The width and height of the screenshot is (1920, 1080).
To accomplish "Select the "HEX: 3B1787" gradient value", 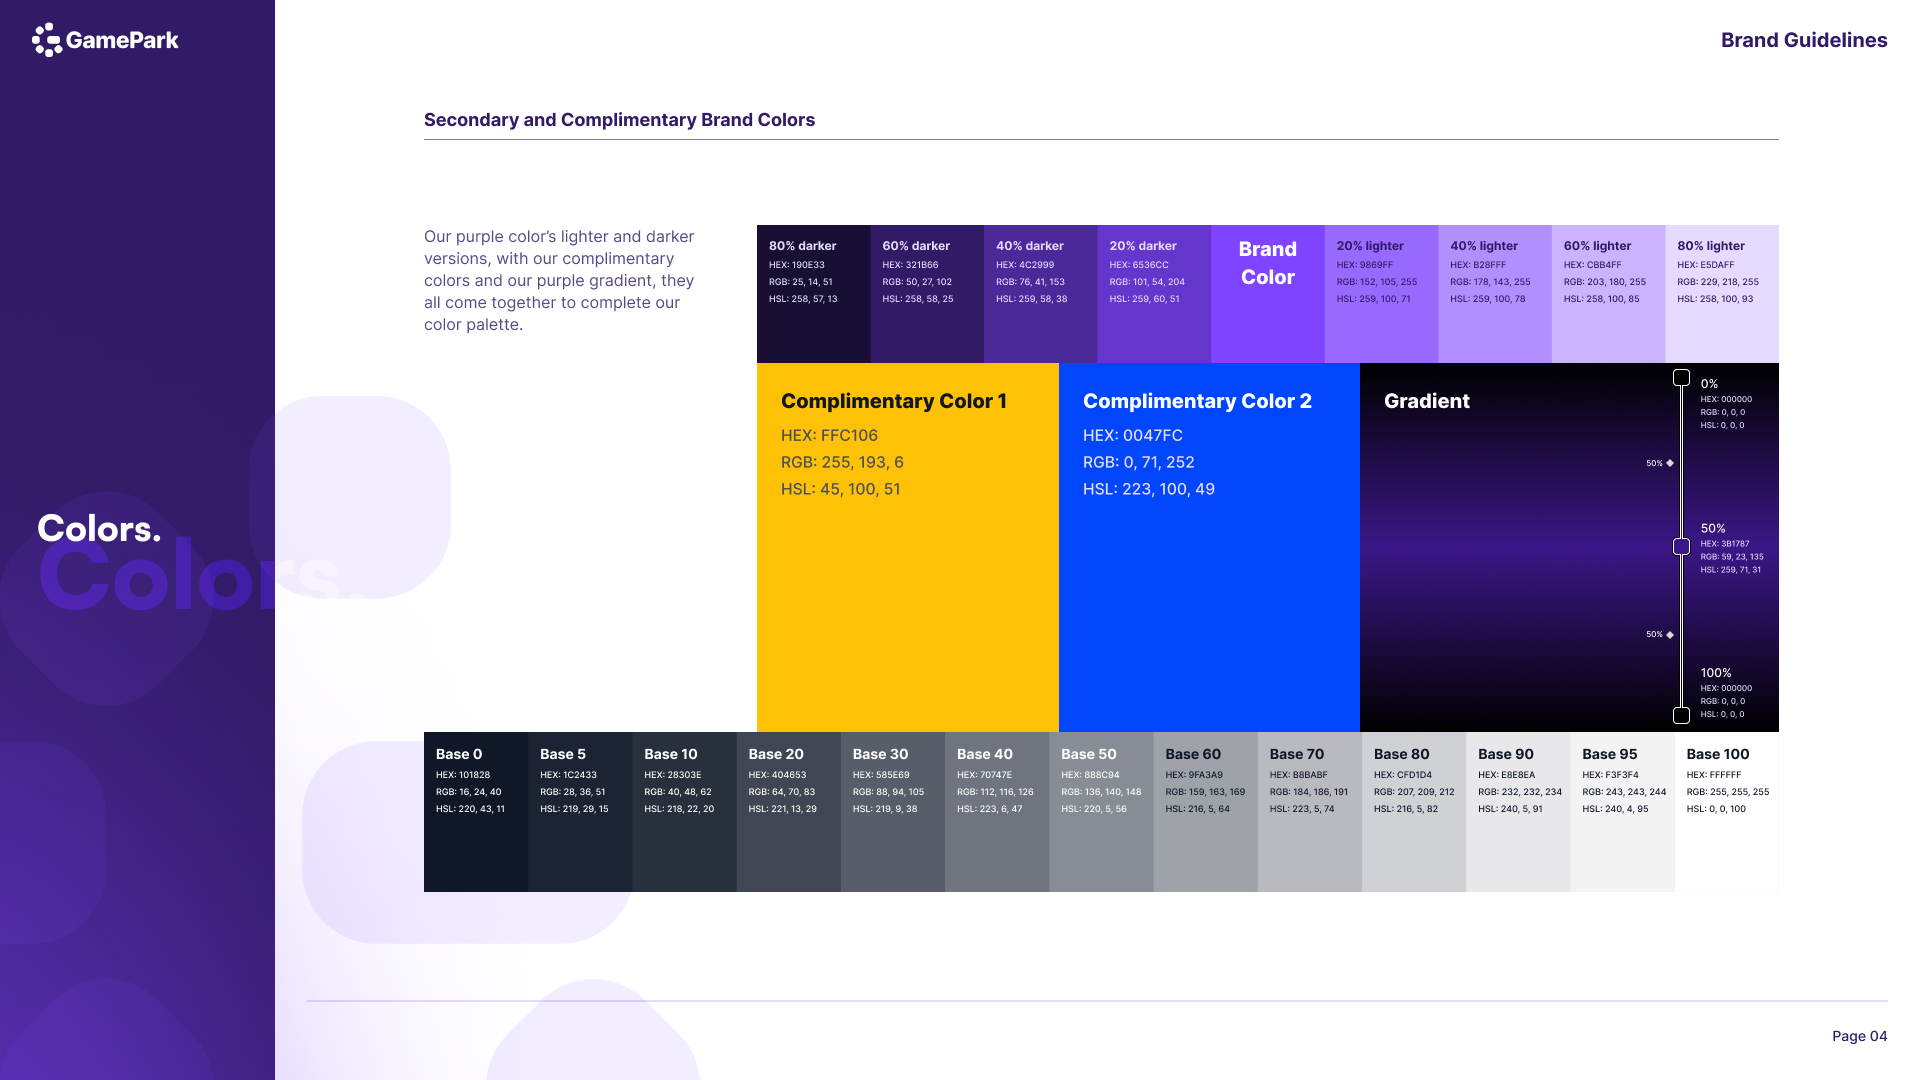I will pyautogui.click(x=1725, y=544).
